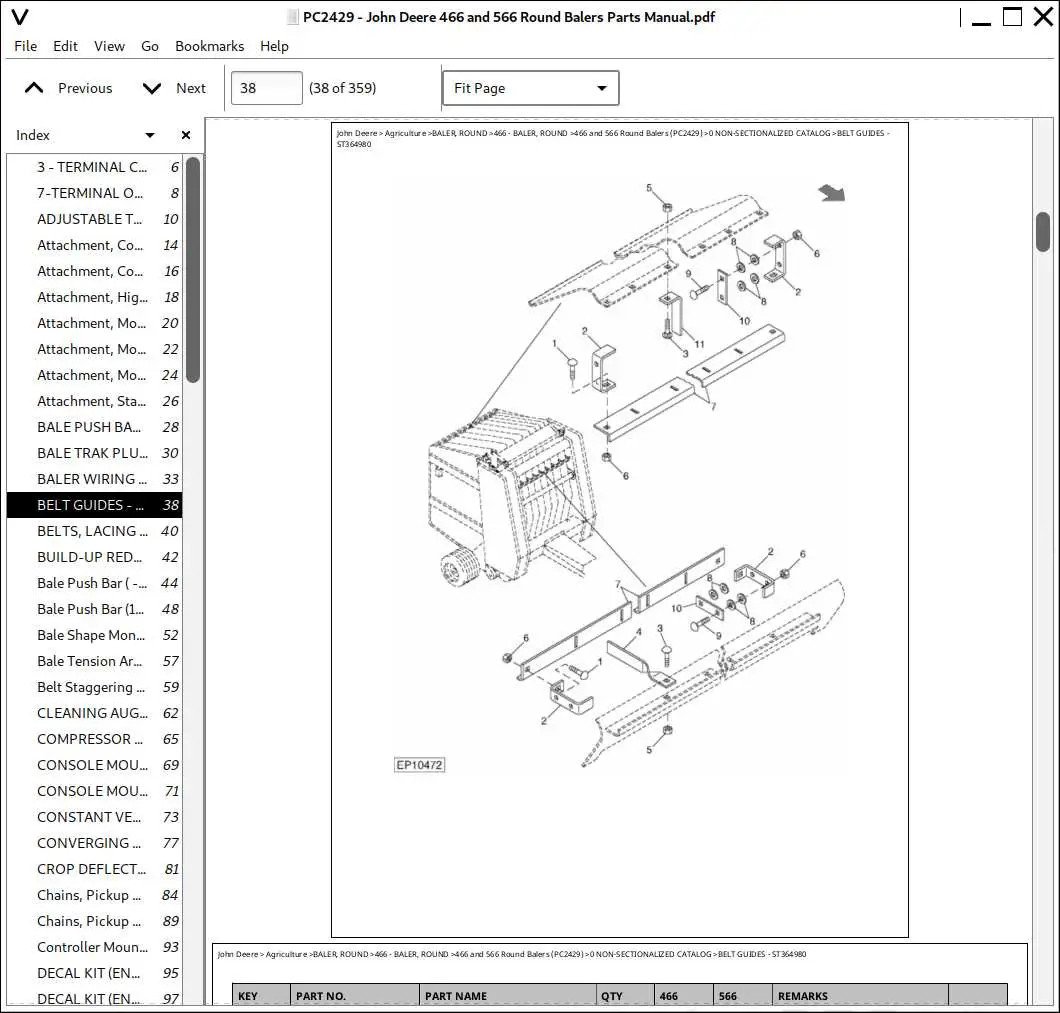Open the Help menu
This screenshot has width=1060, height=1013.
tap(274, 46)
